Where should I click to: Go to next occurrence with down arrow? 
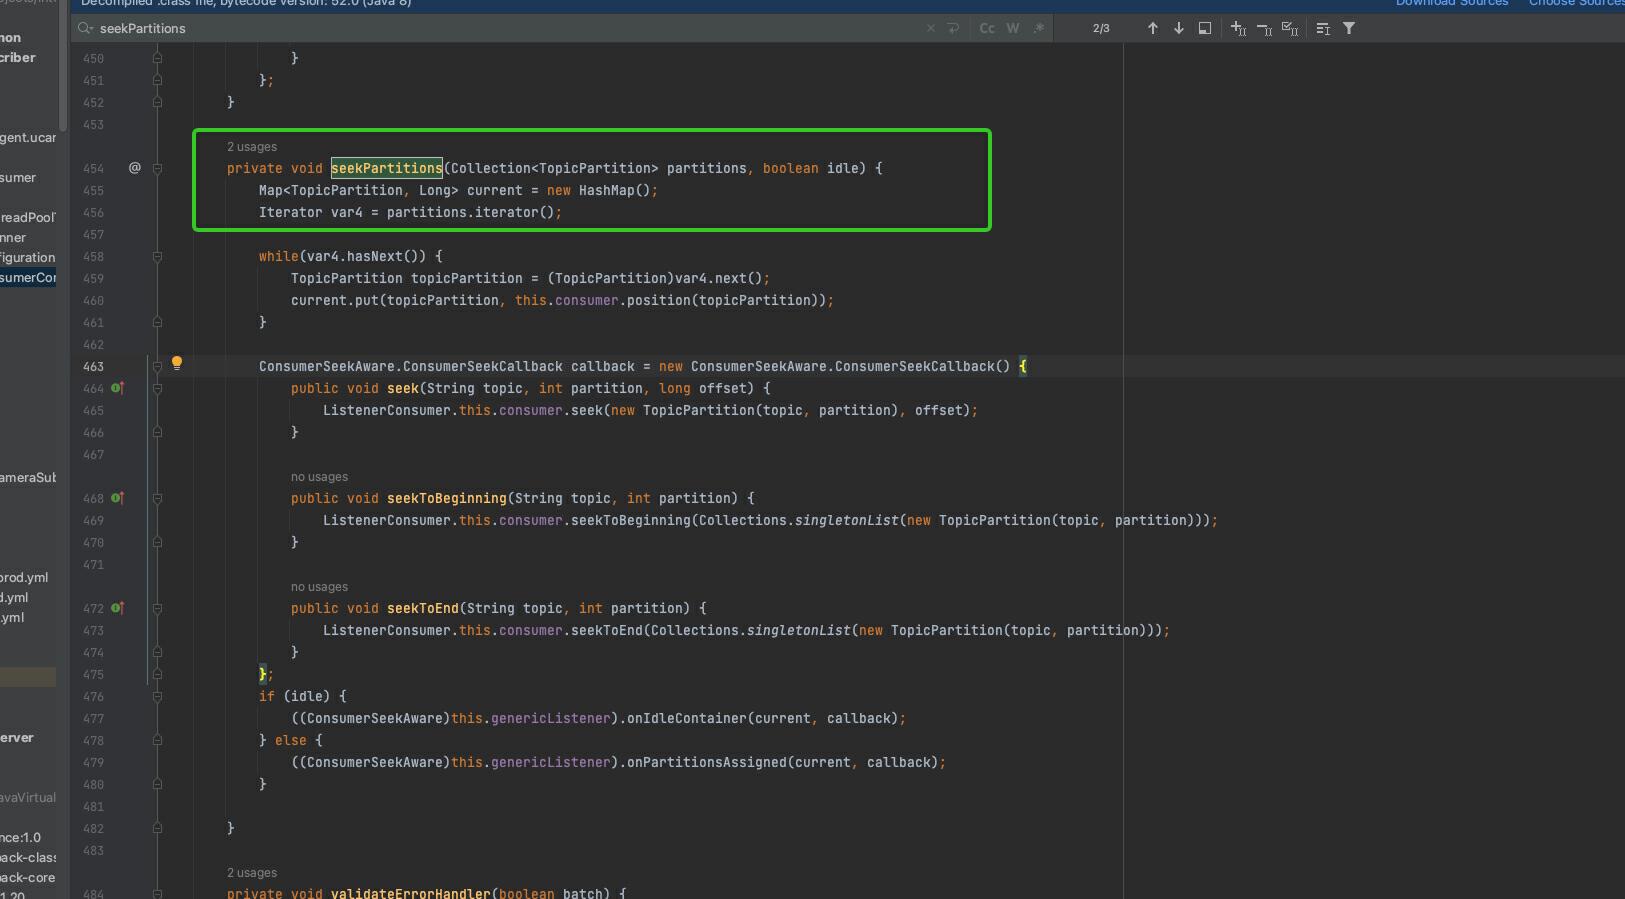pos(1179,28)
